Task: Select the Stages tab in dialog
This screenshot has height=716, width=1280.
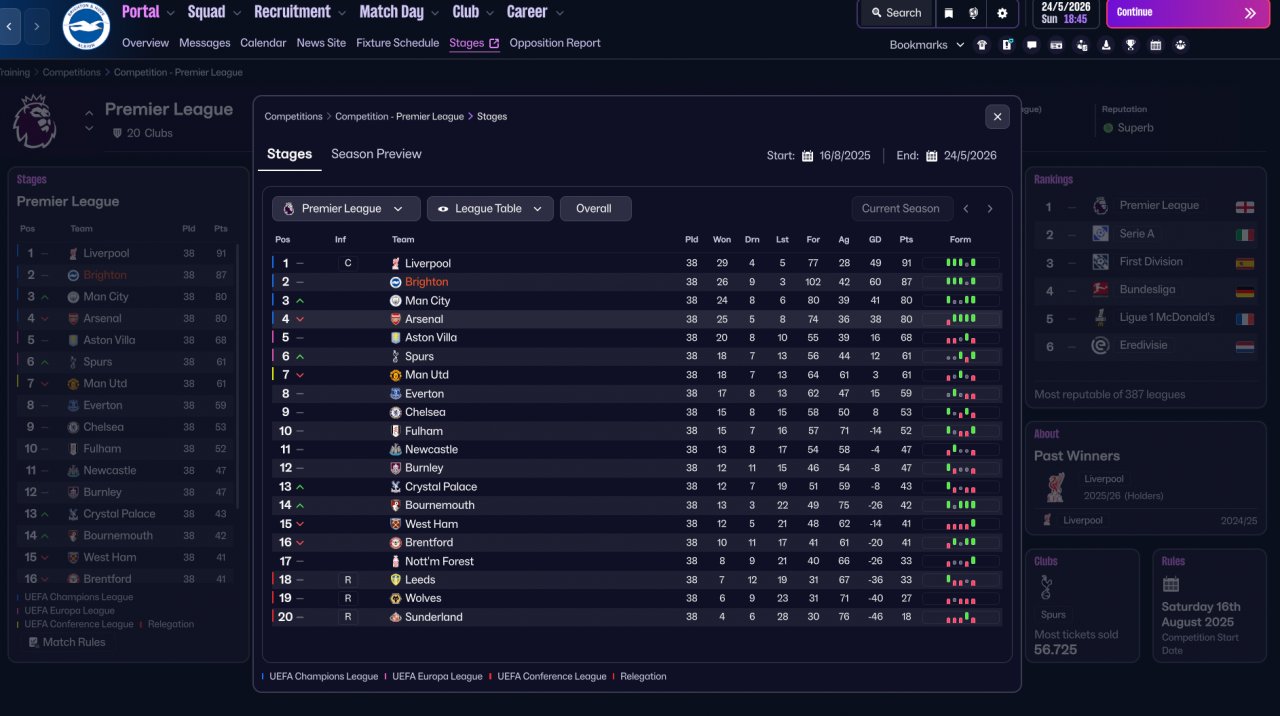Action: (289, 154)
